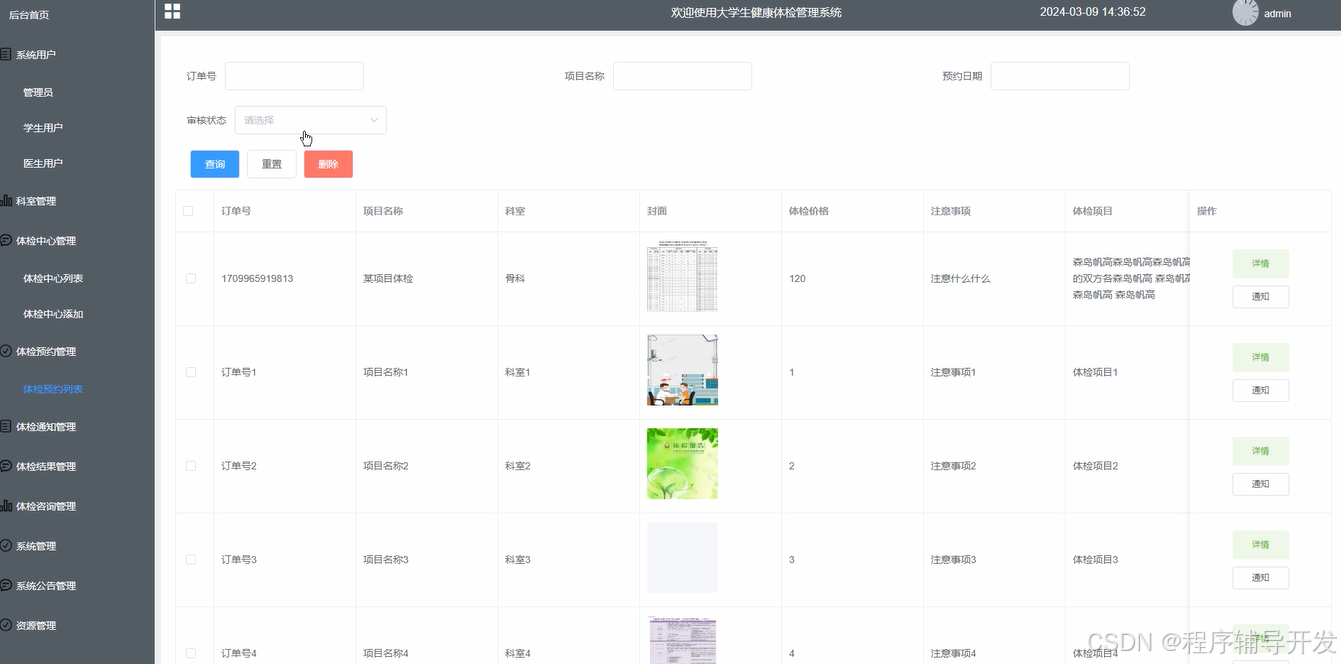Click 通知 for 订单号2 row
The height and width of the screenshot is (664, 1341).
point(1260,484)
